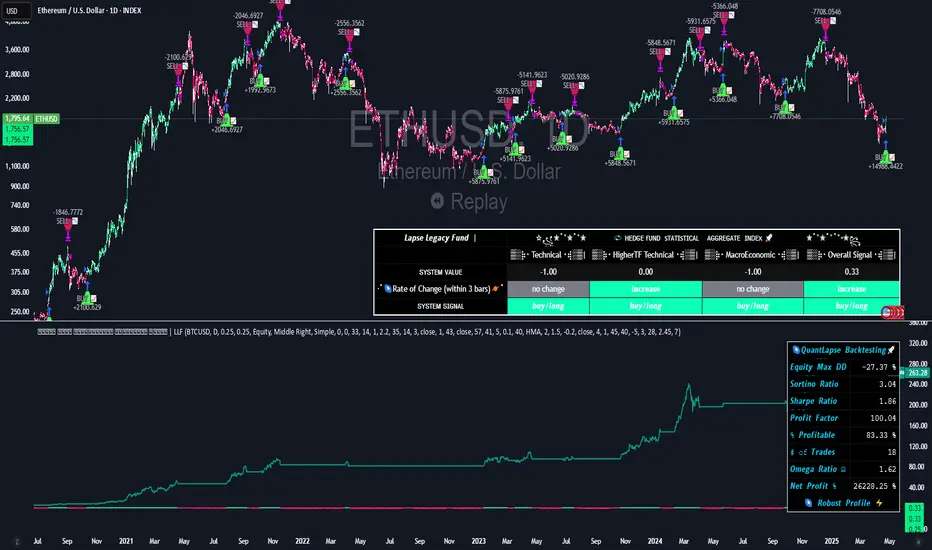The width and height of the screenshot is (932, 550).
Task: Click the buy/long signal under MacroEconomic
Action: (x=752, y=306)
